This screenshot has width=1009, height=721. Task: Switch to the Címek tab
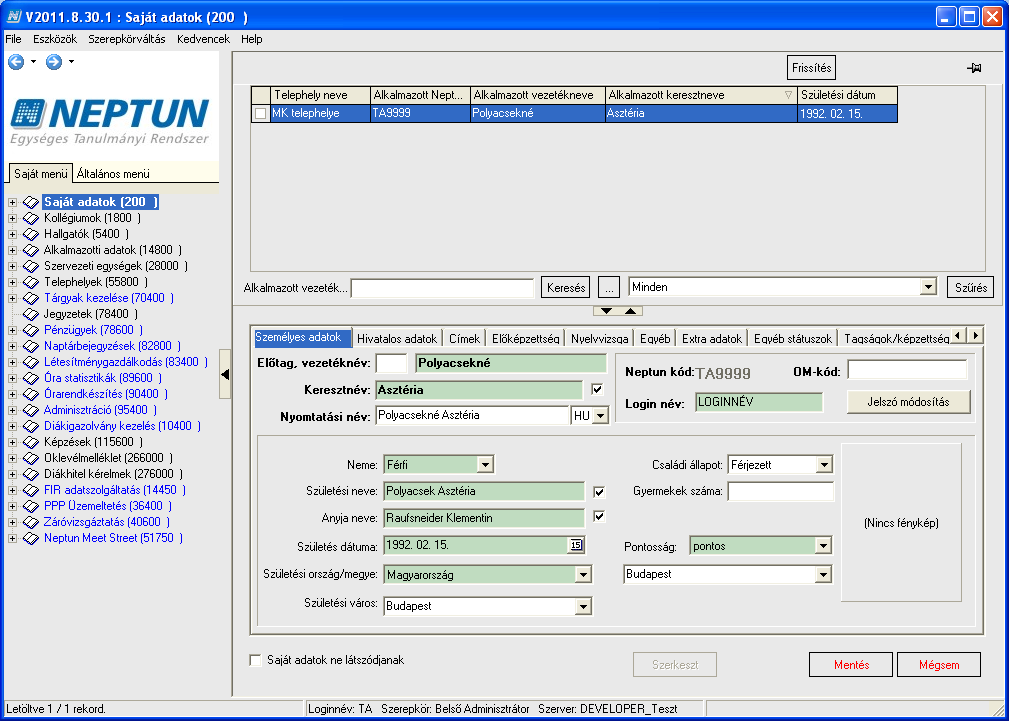pyautogui.click(x=465, y=338)
